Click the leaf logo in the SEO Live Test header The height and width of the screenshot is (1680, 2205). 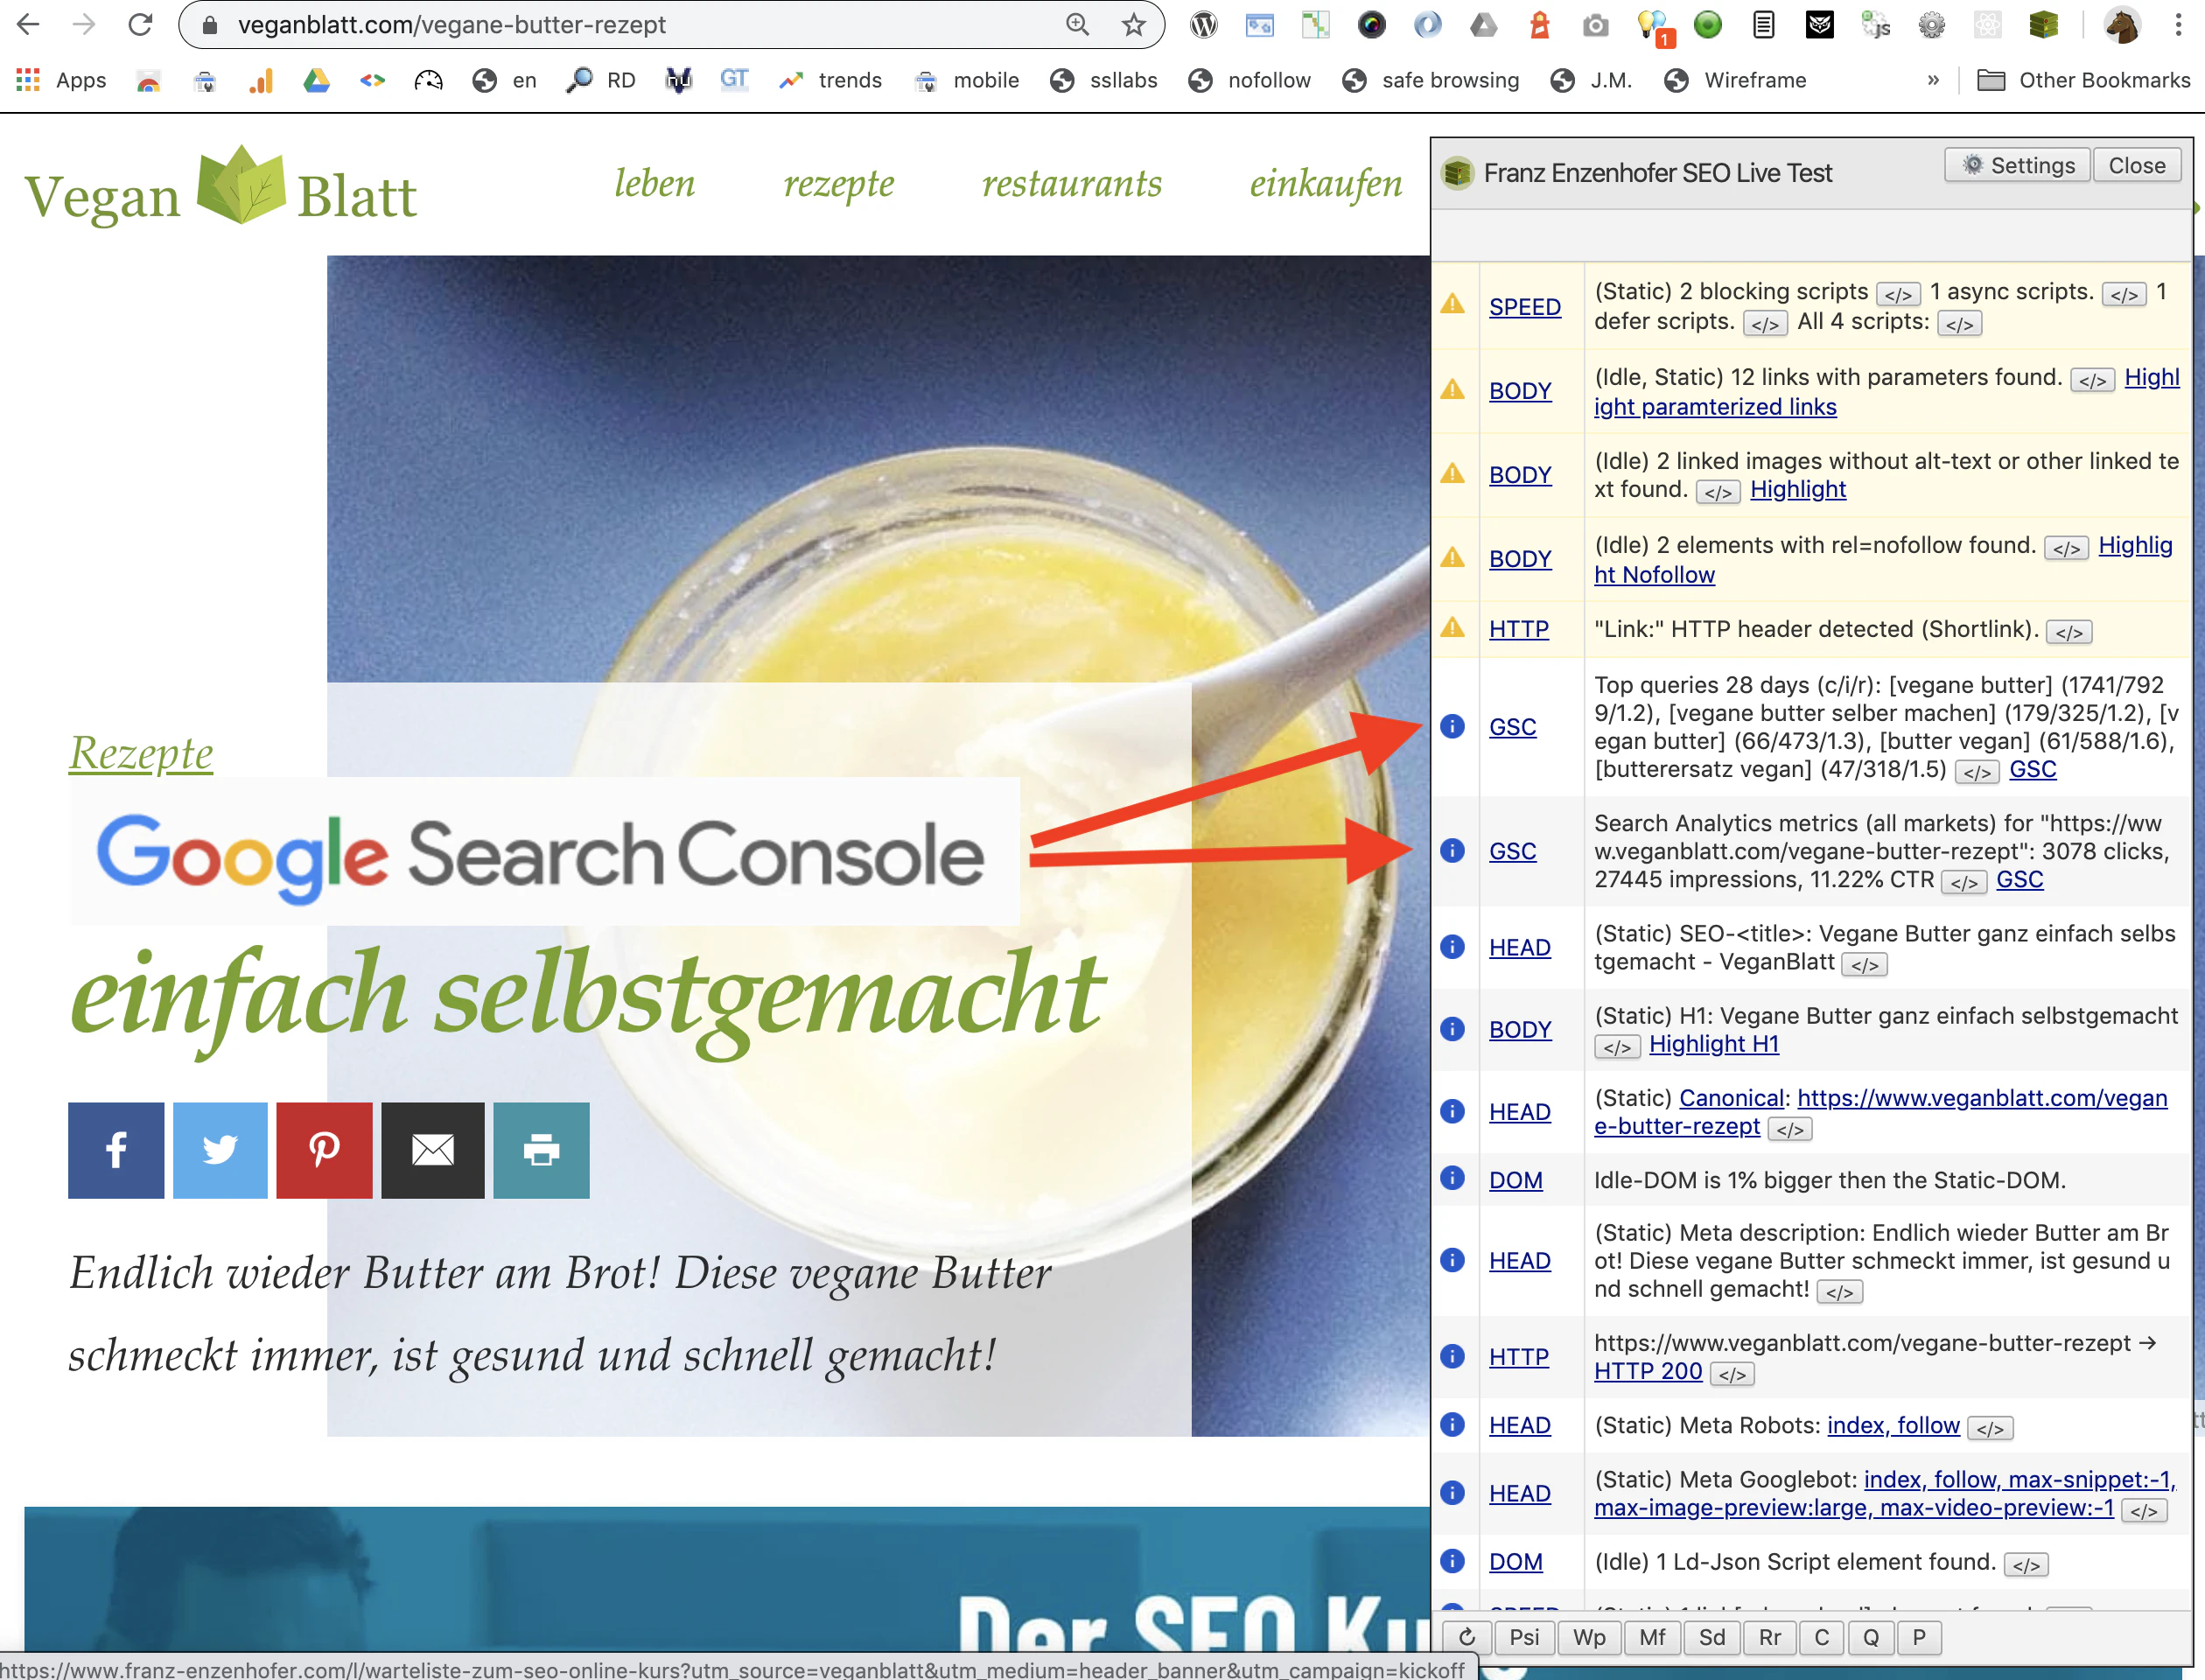pyautogui.click(x=1457, y=172)
